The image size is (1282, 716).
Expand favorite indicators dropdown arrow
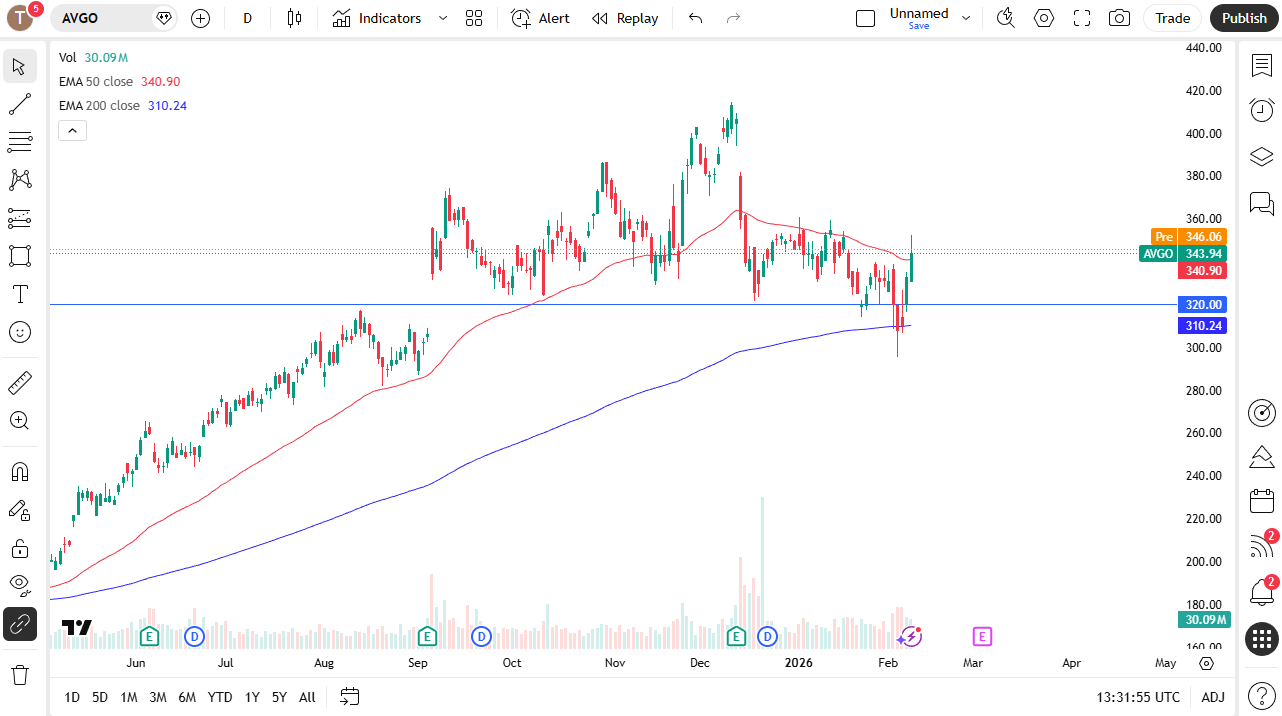(x=443, y=18)
